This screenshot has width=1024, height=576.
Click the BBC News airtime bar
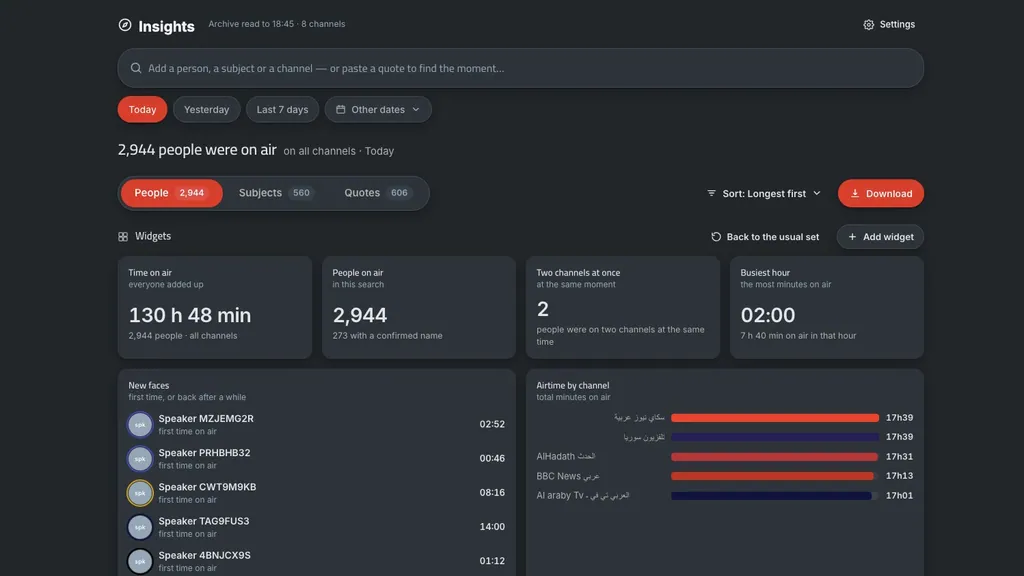click(773, 475)
